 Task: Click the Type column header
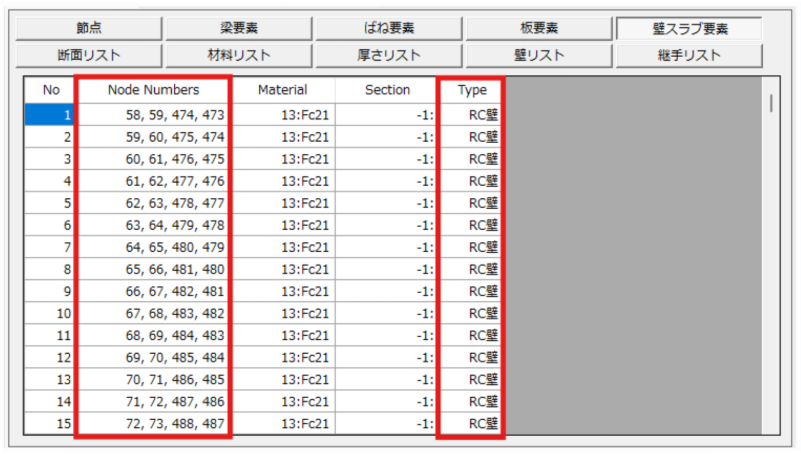471,90
